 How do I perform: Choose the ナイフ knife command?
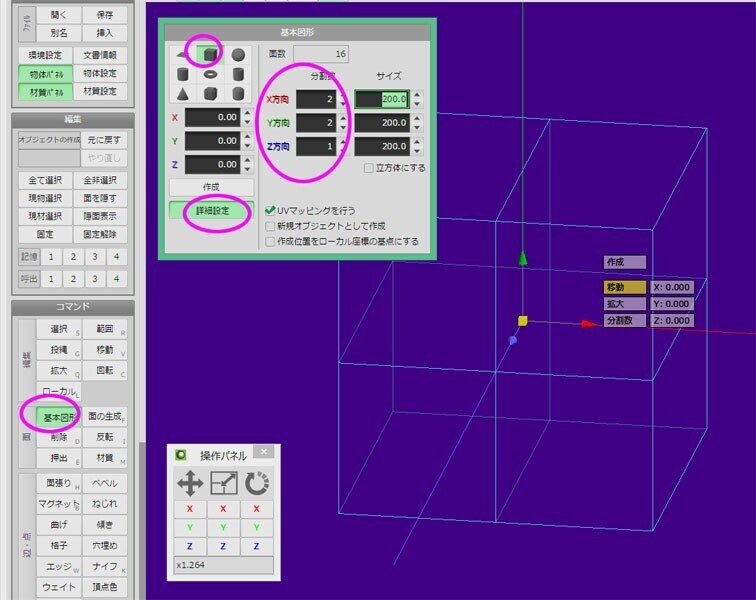pos(105,566)
